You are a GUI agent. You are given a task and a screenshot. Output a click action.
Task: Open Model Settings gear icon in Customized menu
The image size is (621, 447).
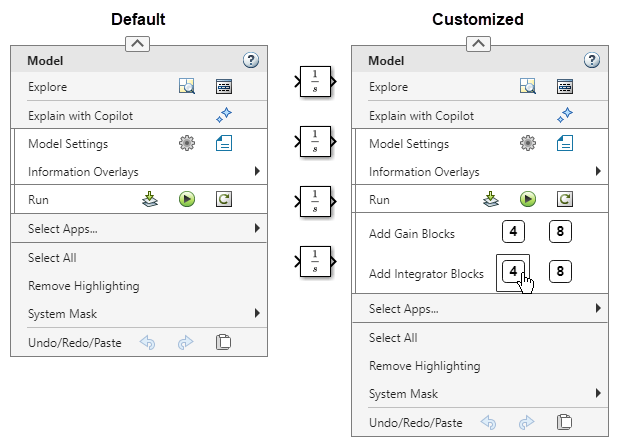click(527, 143)
